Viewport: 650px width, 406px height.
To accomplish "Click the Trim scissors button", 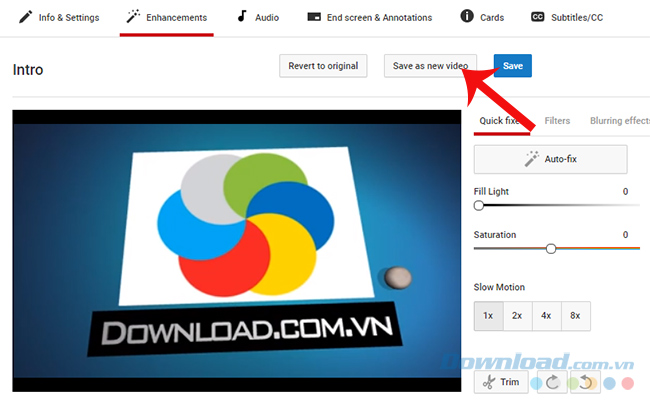I will (500, 382).
